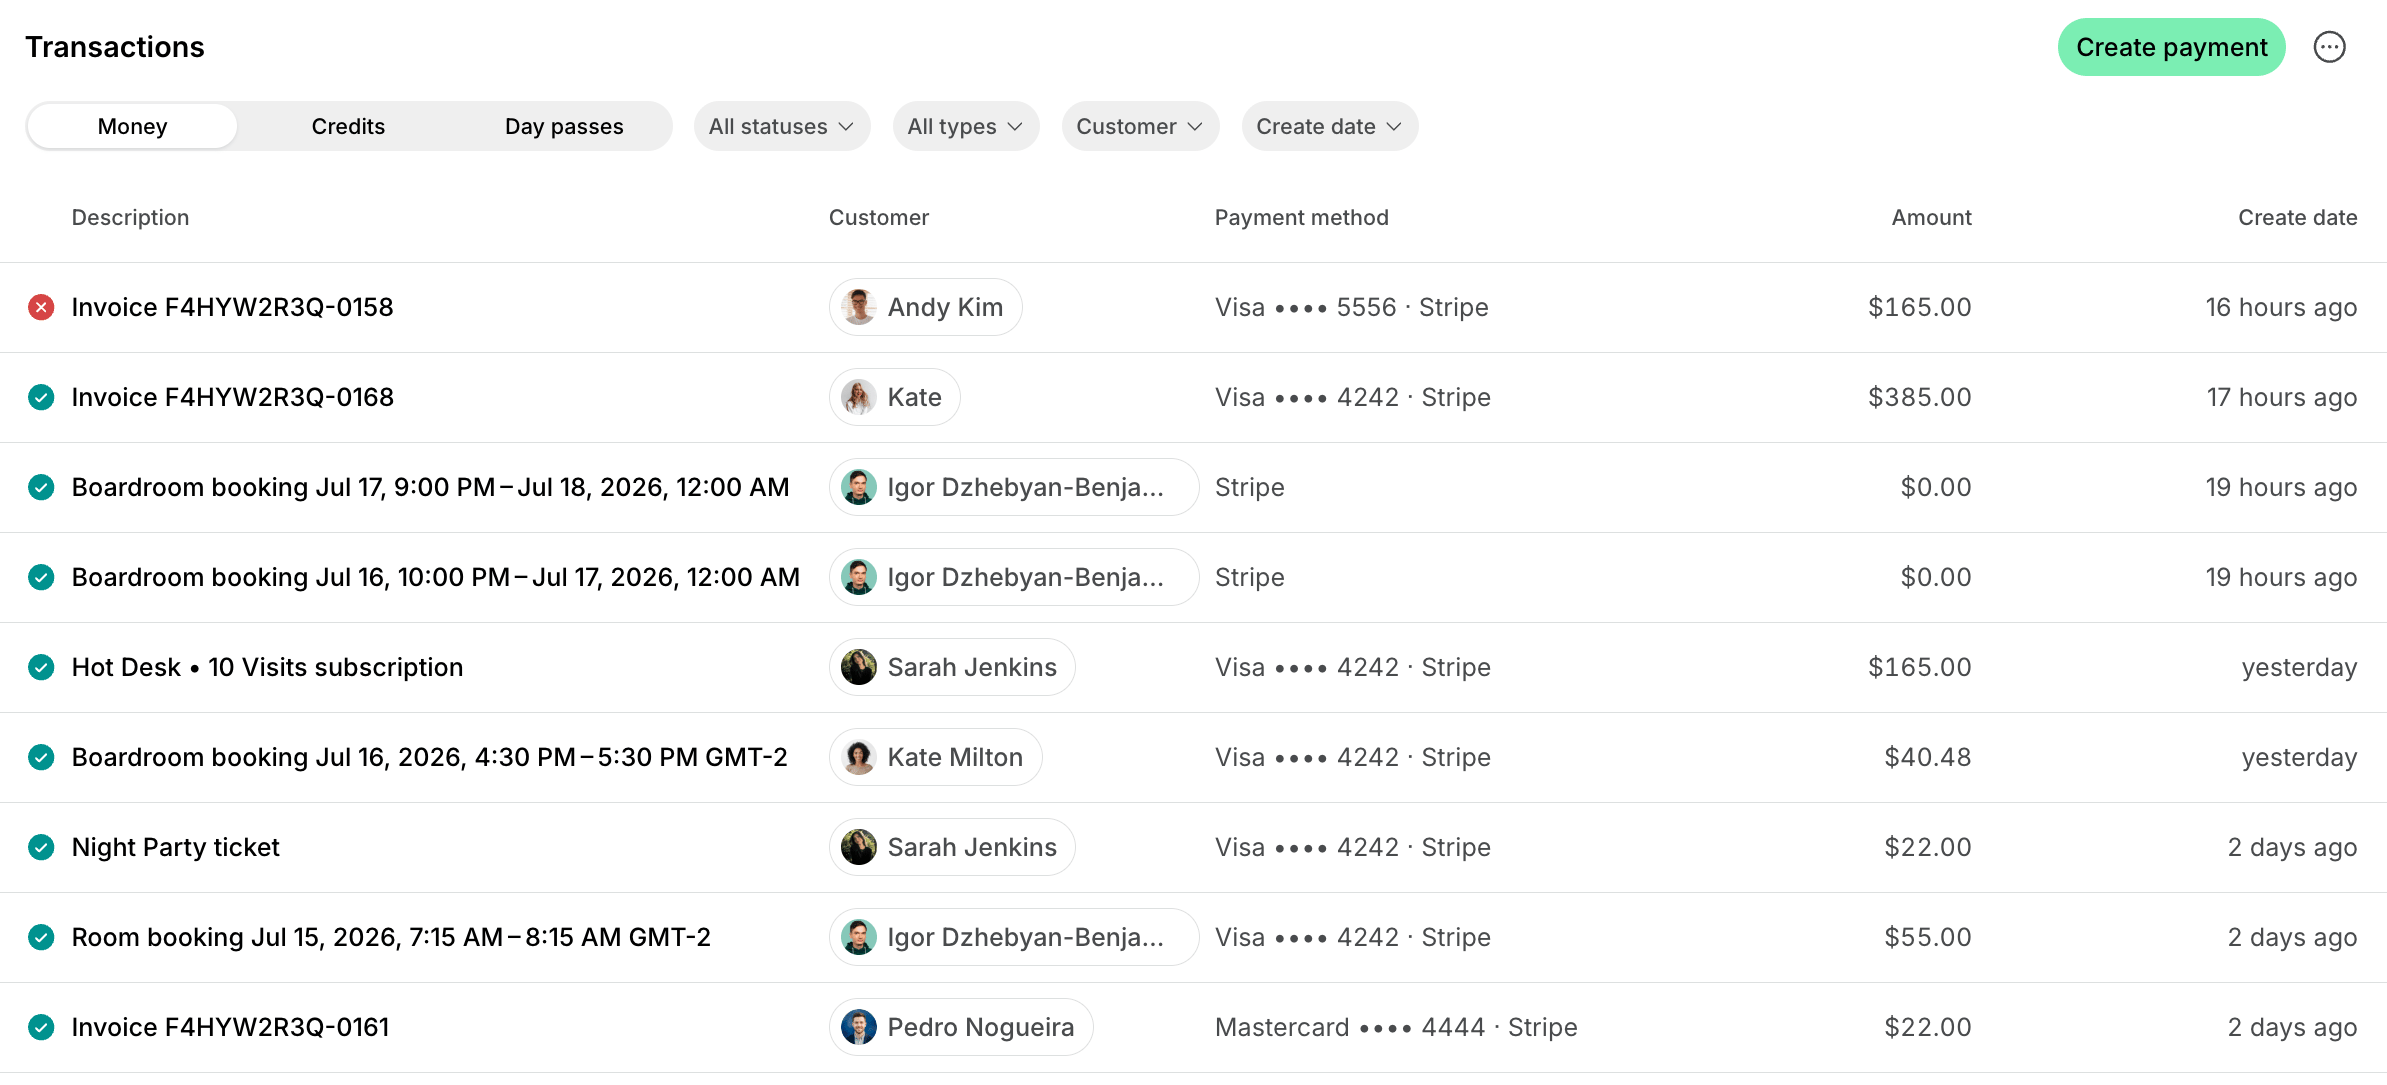The image size is (2387, 1085).
Task: Click Kate's avatar in the second row
Action: pyautogui.click(x=859, y=397)
